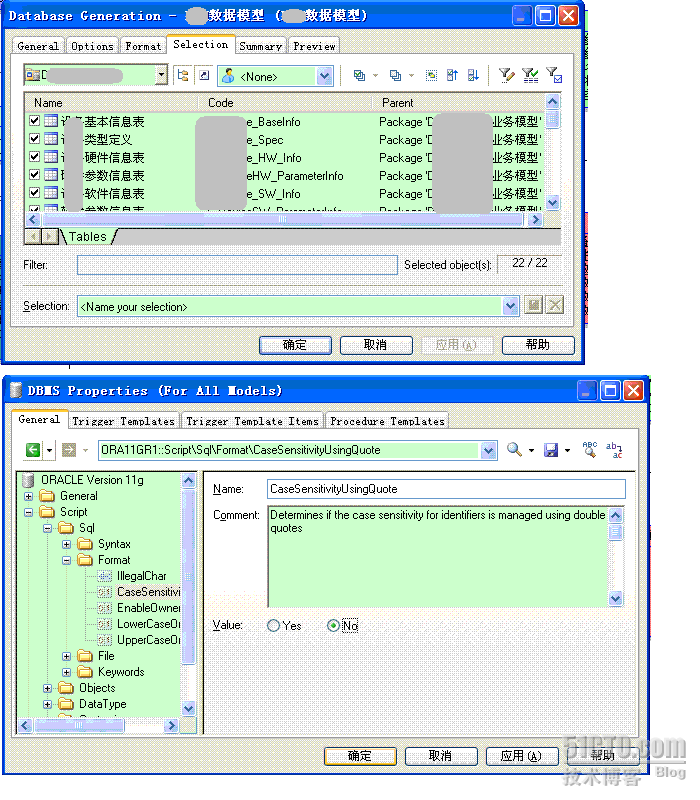700x800 pixels.
Task: Uncheck the table row with code e_Spec
Action: pyautogui.click(x=34, y=139)
